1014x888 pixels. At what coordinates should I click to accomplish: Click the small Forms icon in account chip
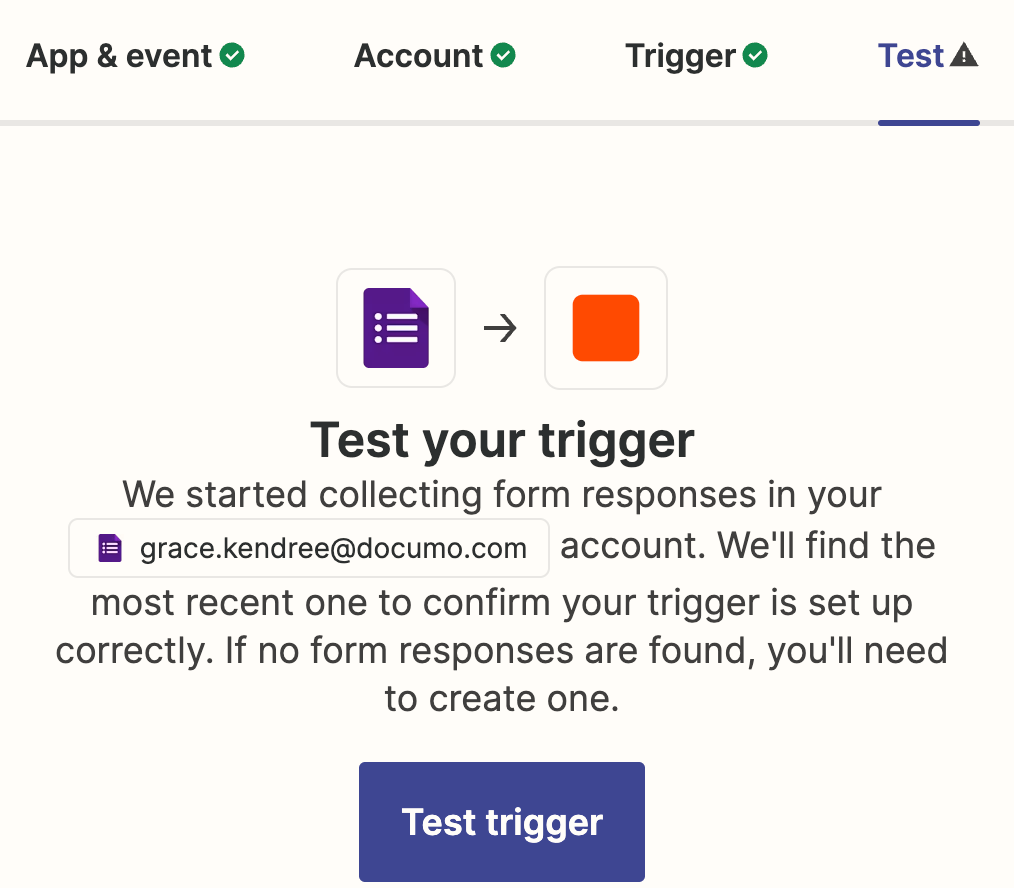pos(110,548)
